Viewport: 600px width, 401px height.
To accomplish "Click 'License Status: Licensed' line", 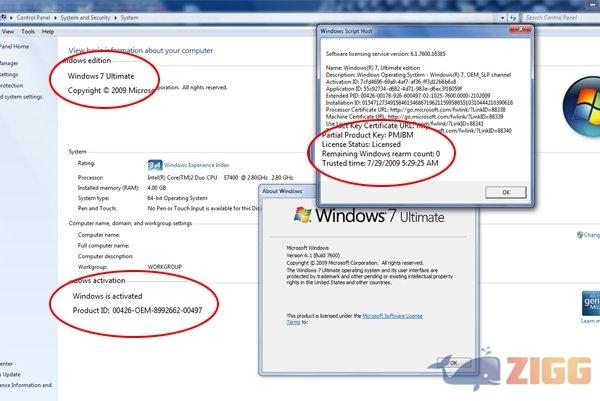I will coord(361,144).
